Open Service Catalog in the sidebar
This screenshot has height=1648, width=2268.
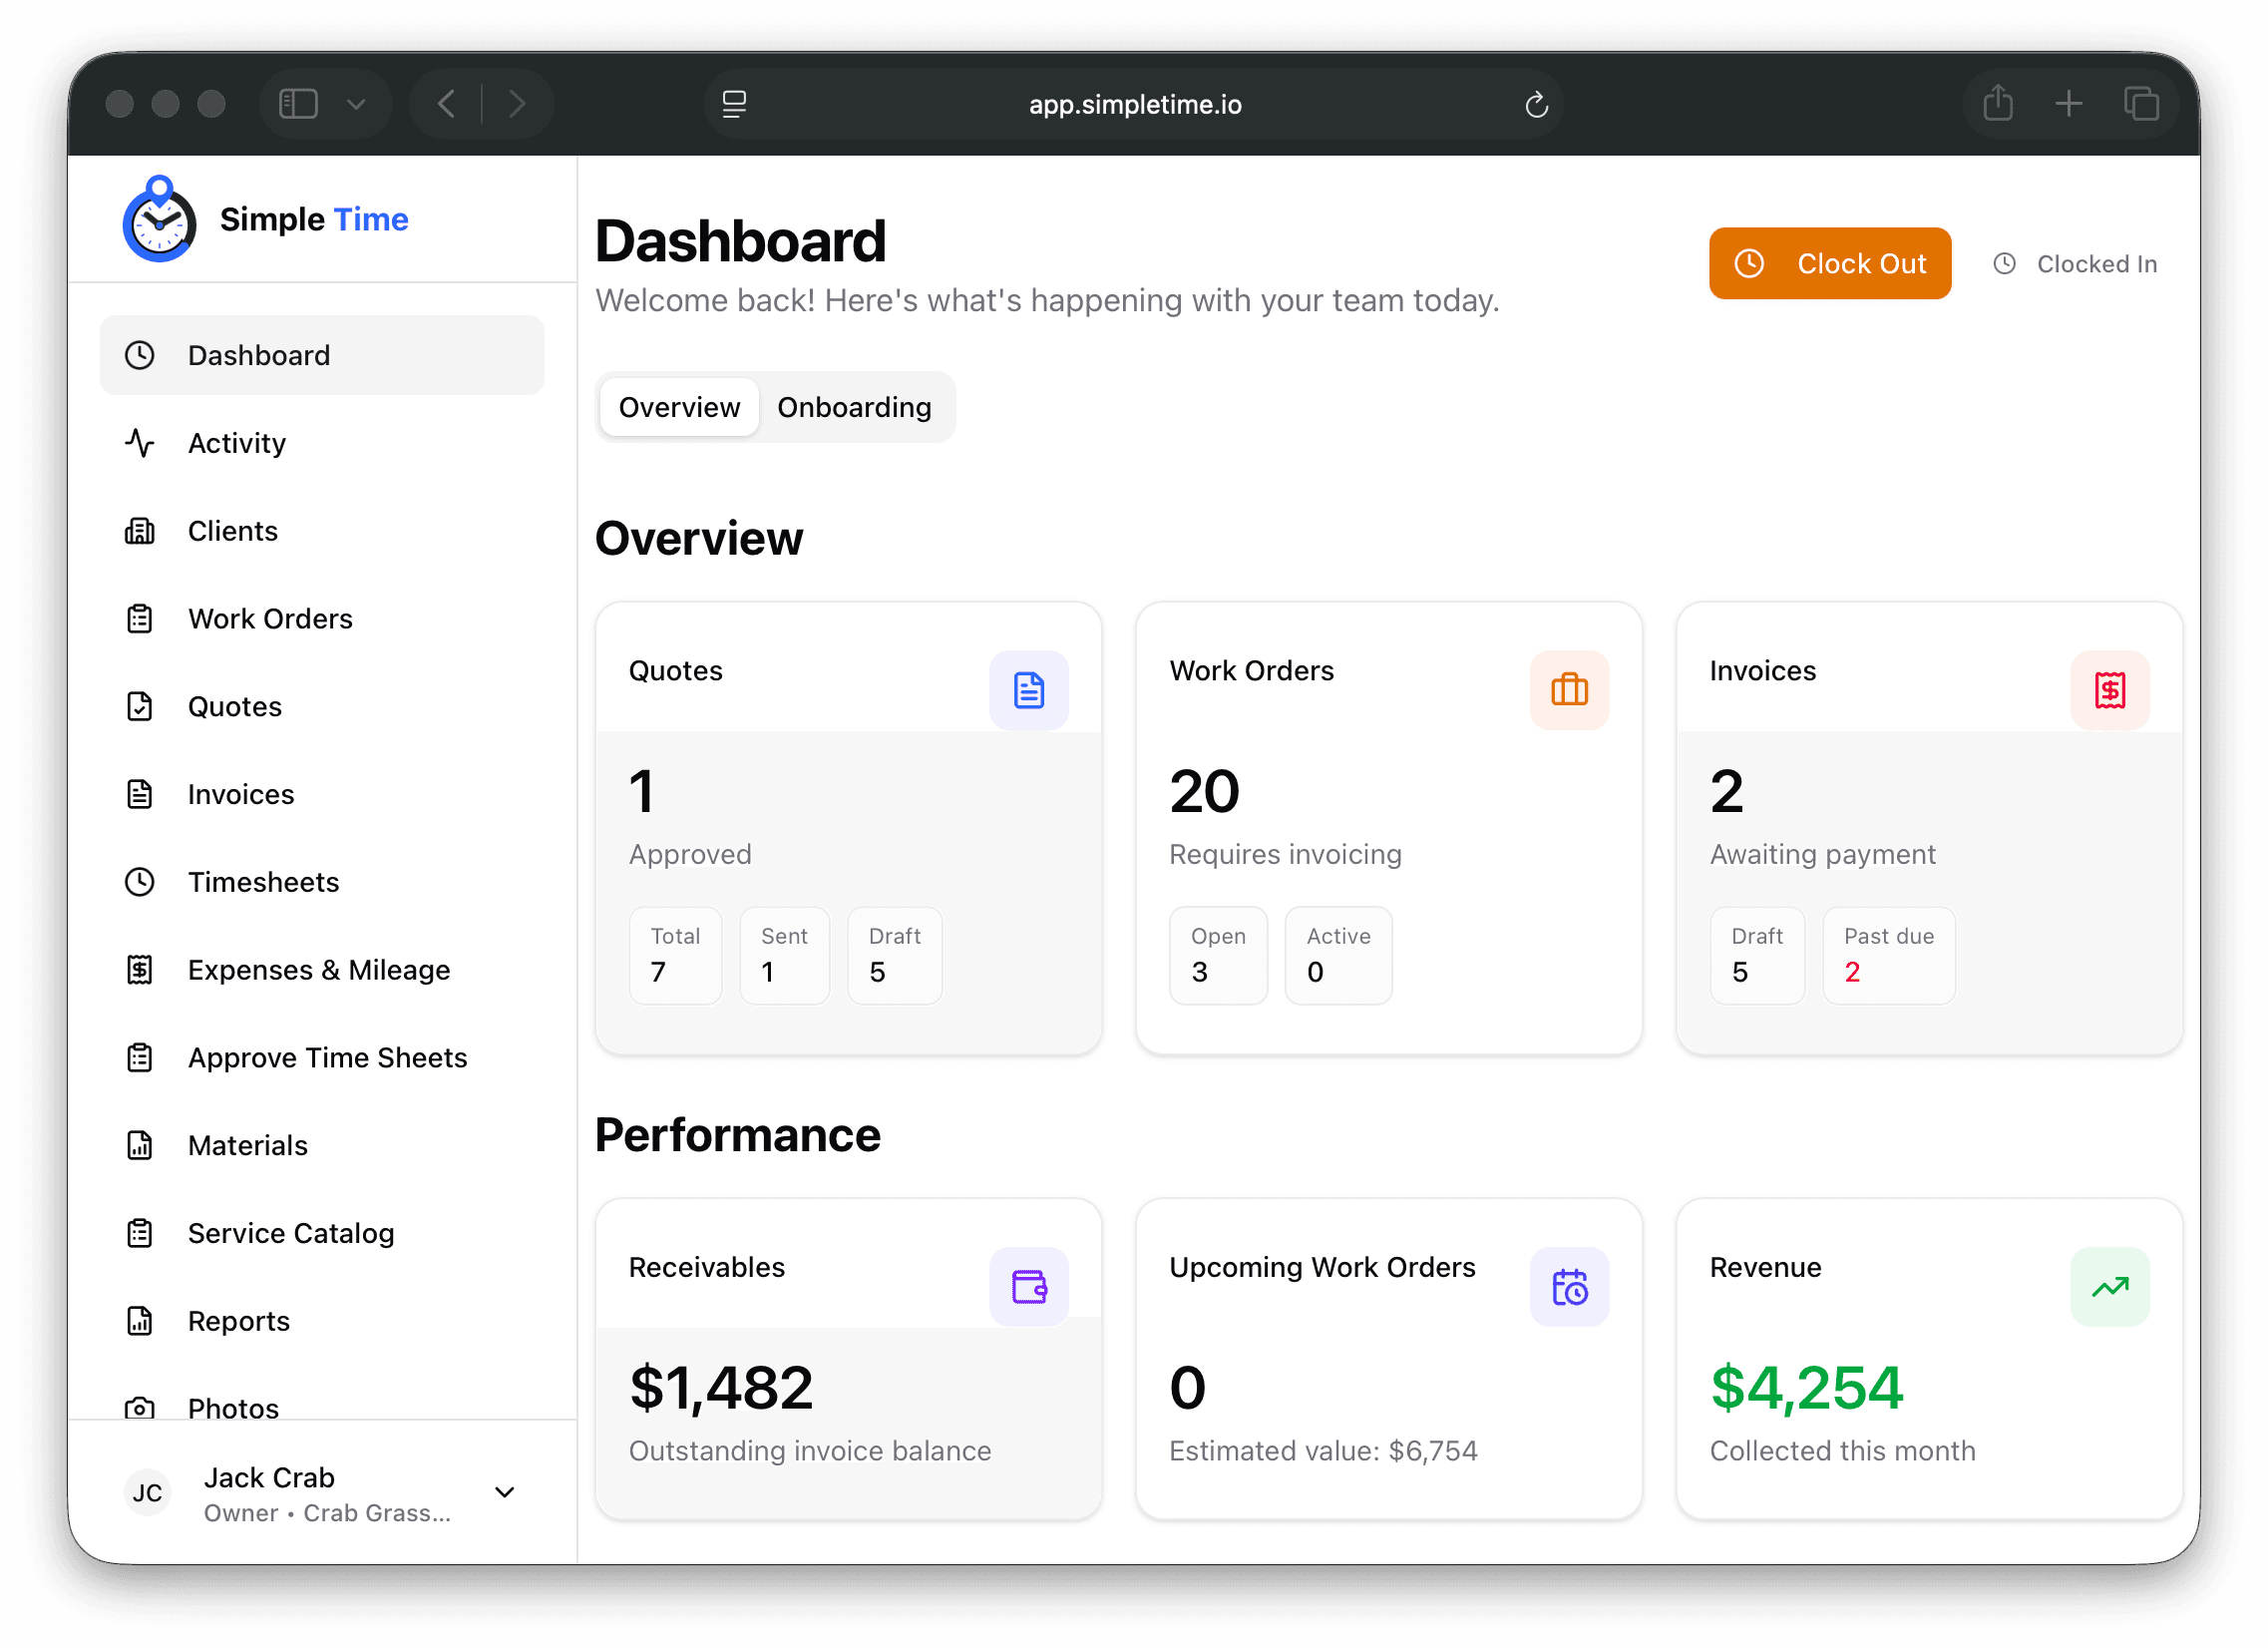(322, 1235)
